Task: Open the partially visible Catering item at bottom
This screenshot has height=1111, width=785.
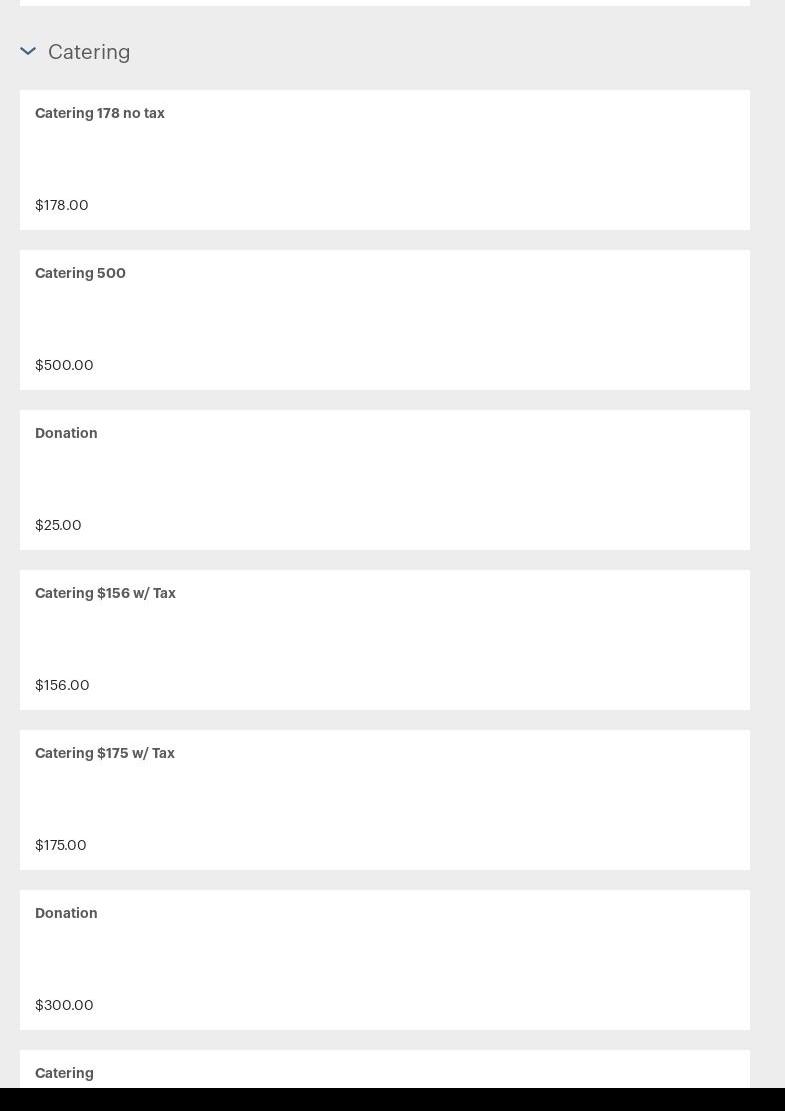Action: 64,1073
